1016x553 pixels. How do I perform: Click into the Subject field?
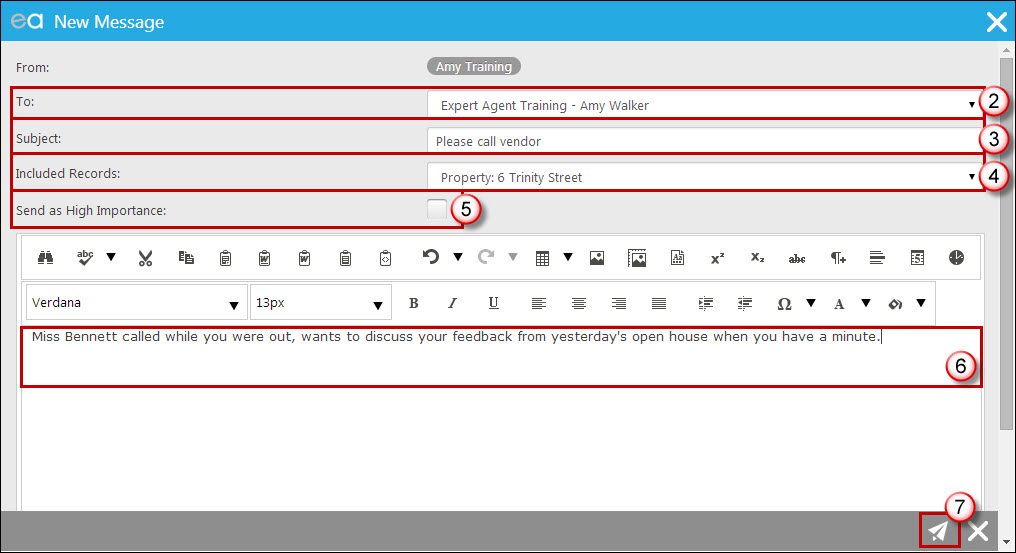pyautogui.click(x=705, y=141)
